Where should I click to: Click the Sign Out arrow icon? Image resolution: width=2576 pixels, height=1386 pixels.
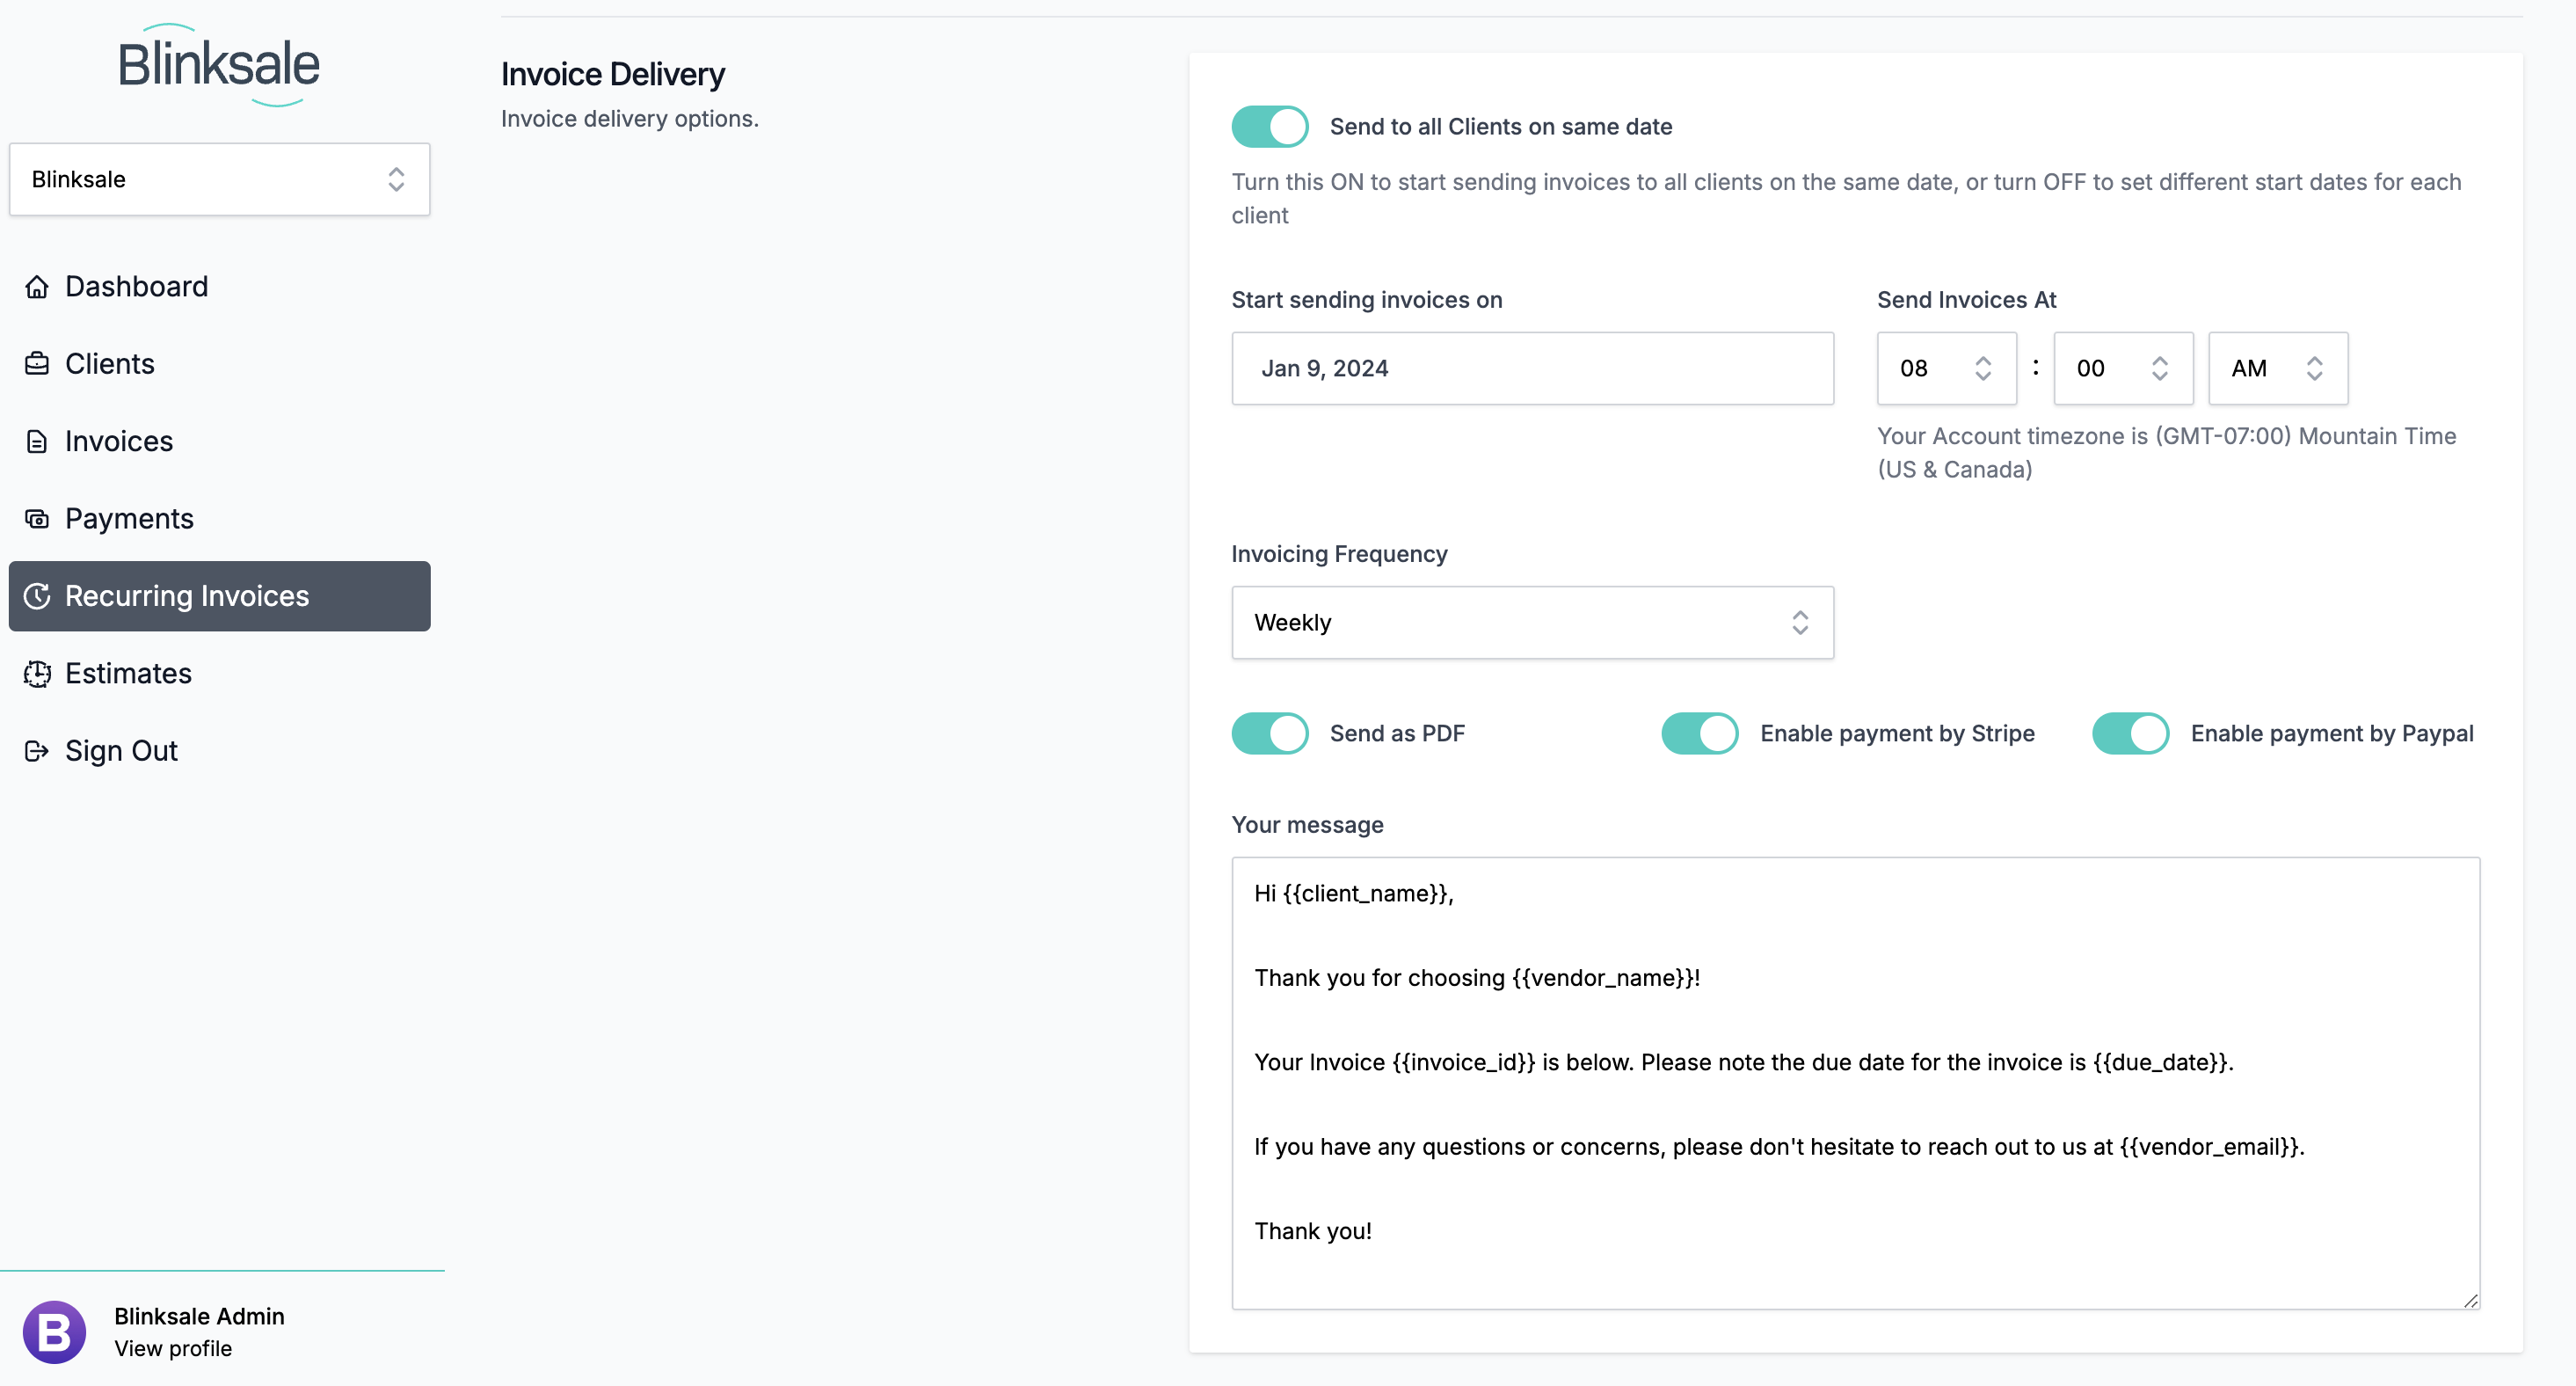click(37, 751)
